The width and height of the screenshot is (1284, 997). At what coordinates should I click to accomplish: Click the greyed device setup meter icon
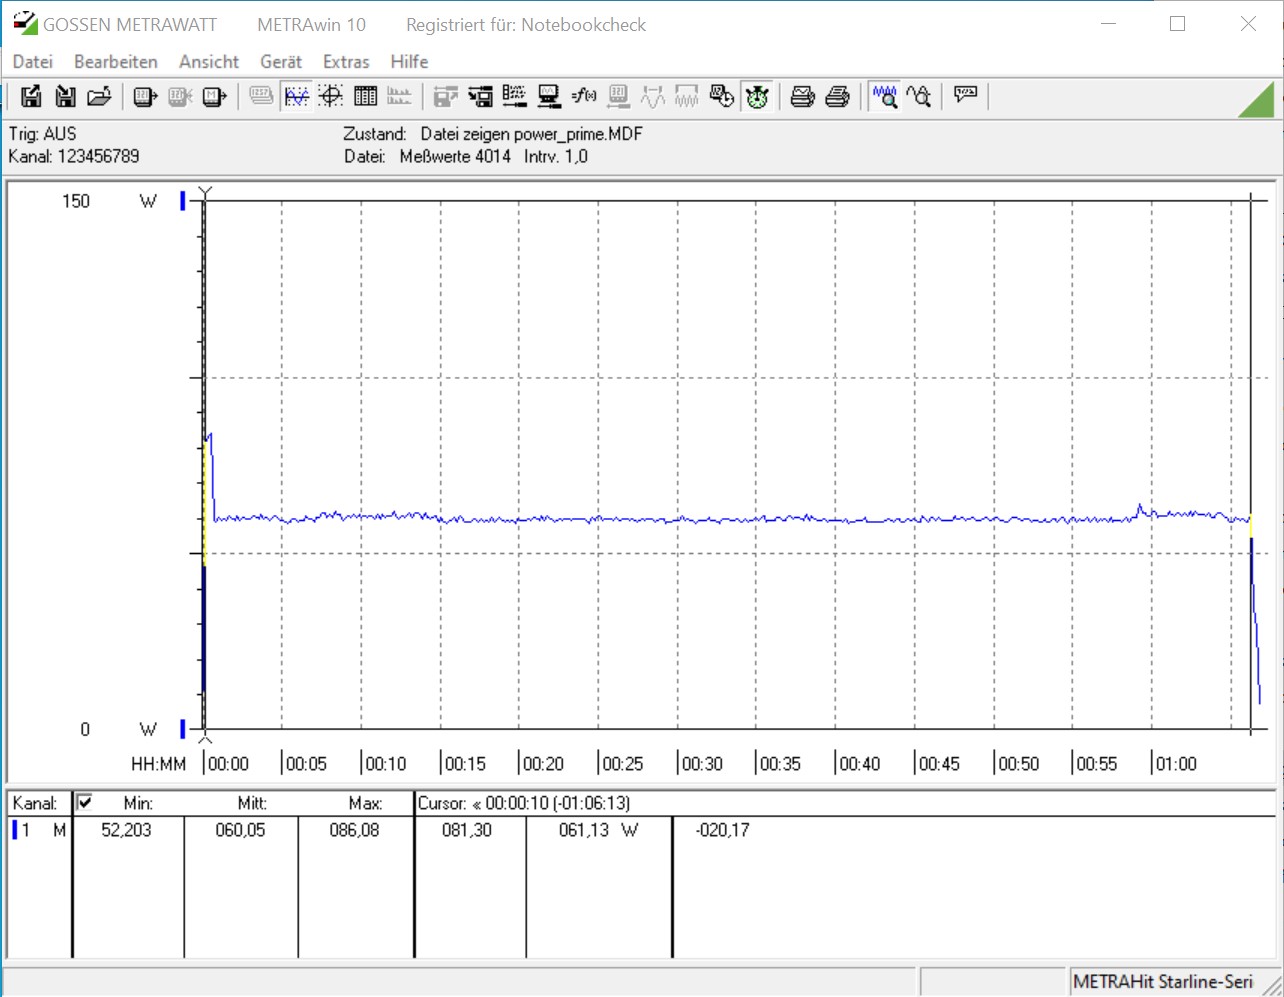(618, 96)
